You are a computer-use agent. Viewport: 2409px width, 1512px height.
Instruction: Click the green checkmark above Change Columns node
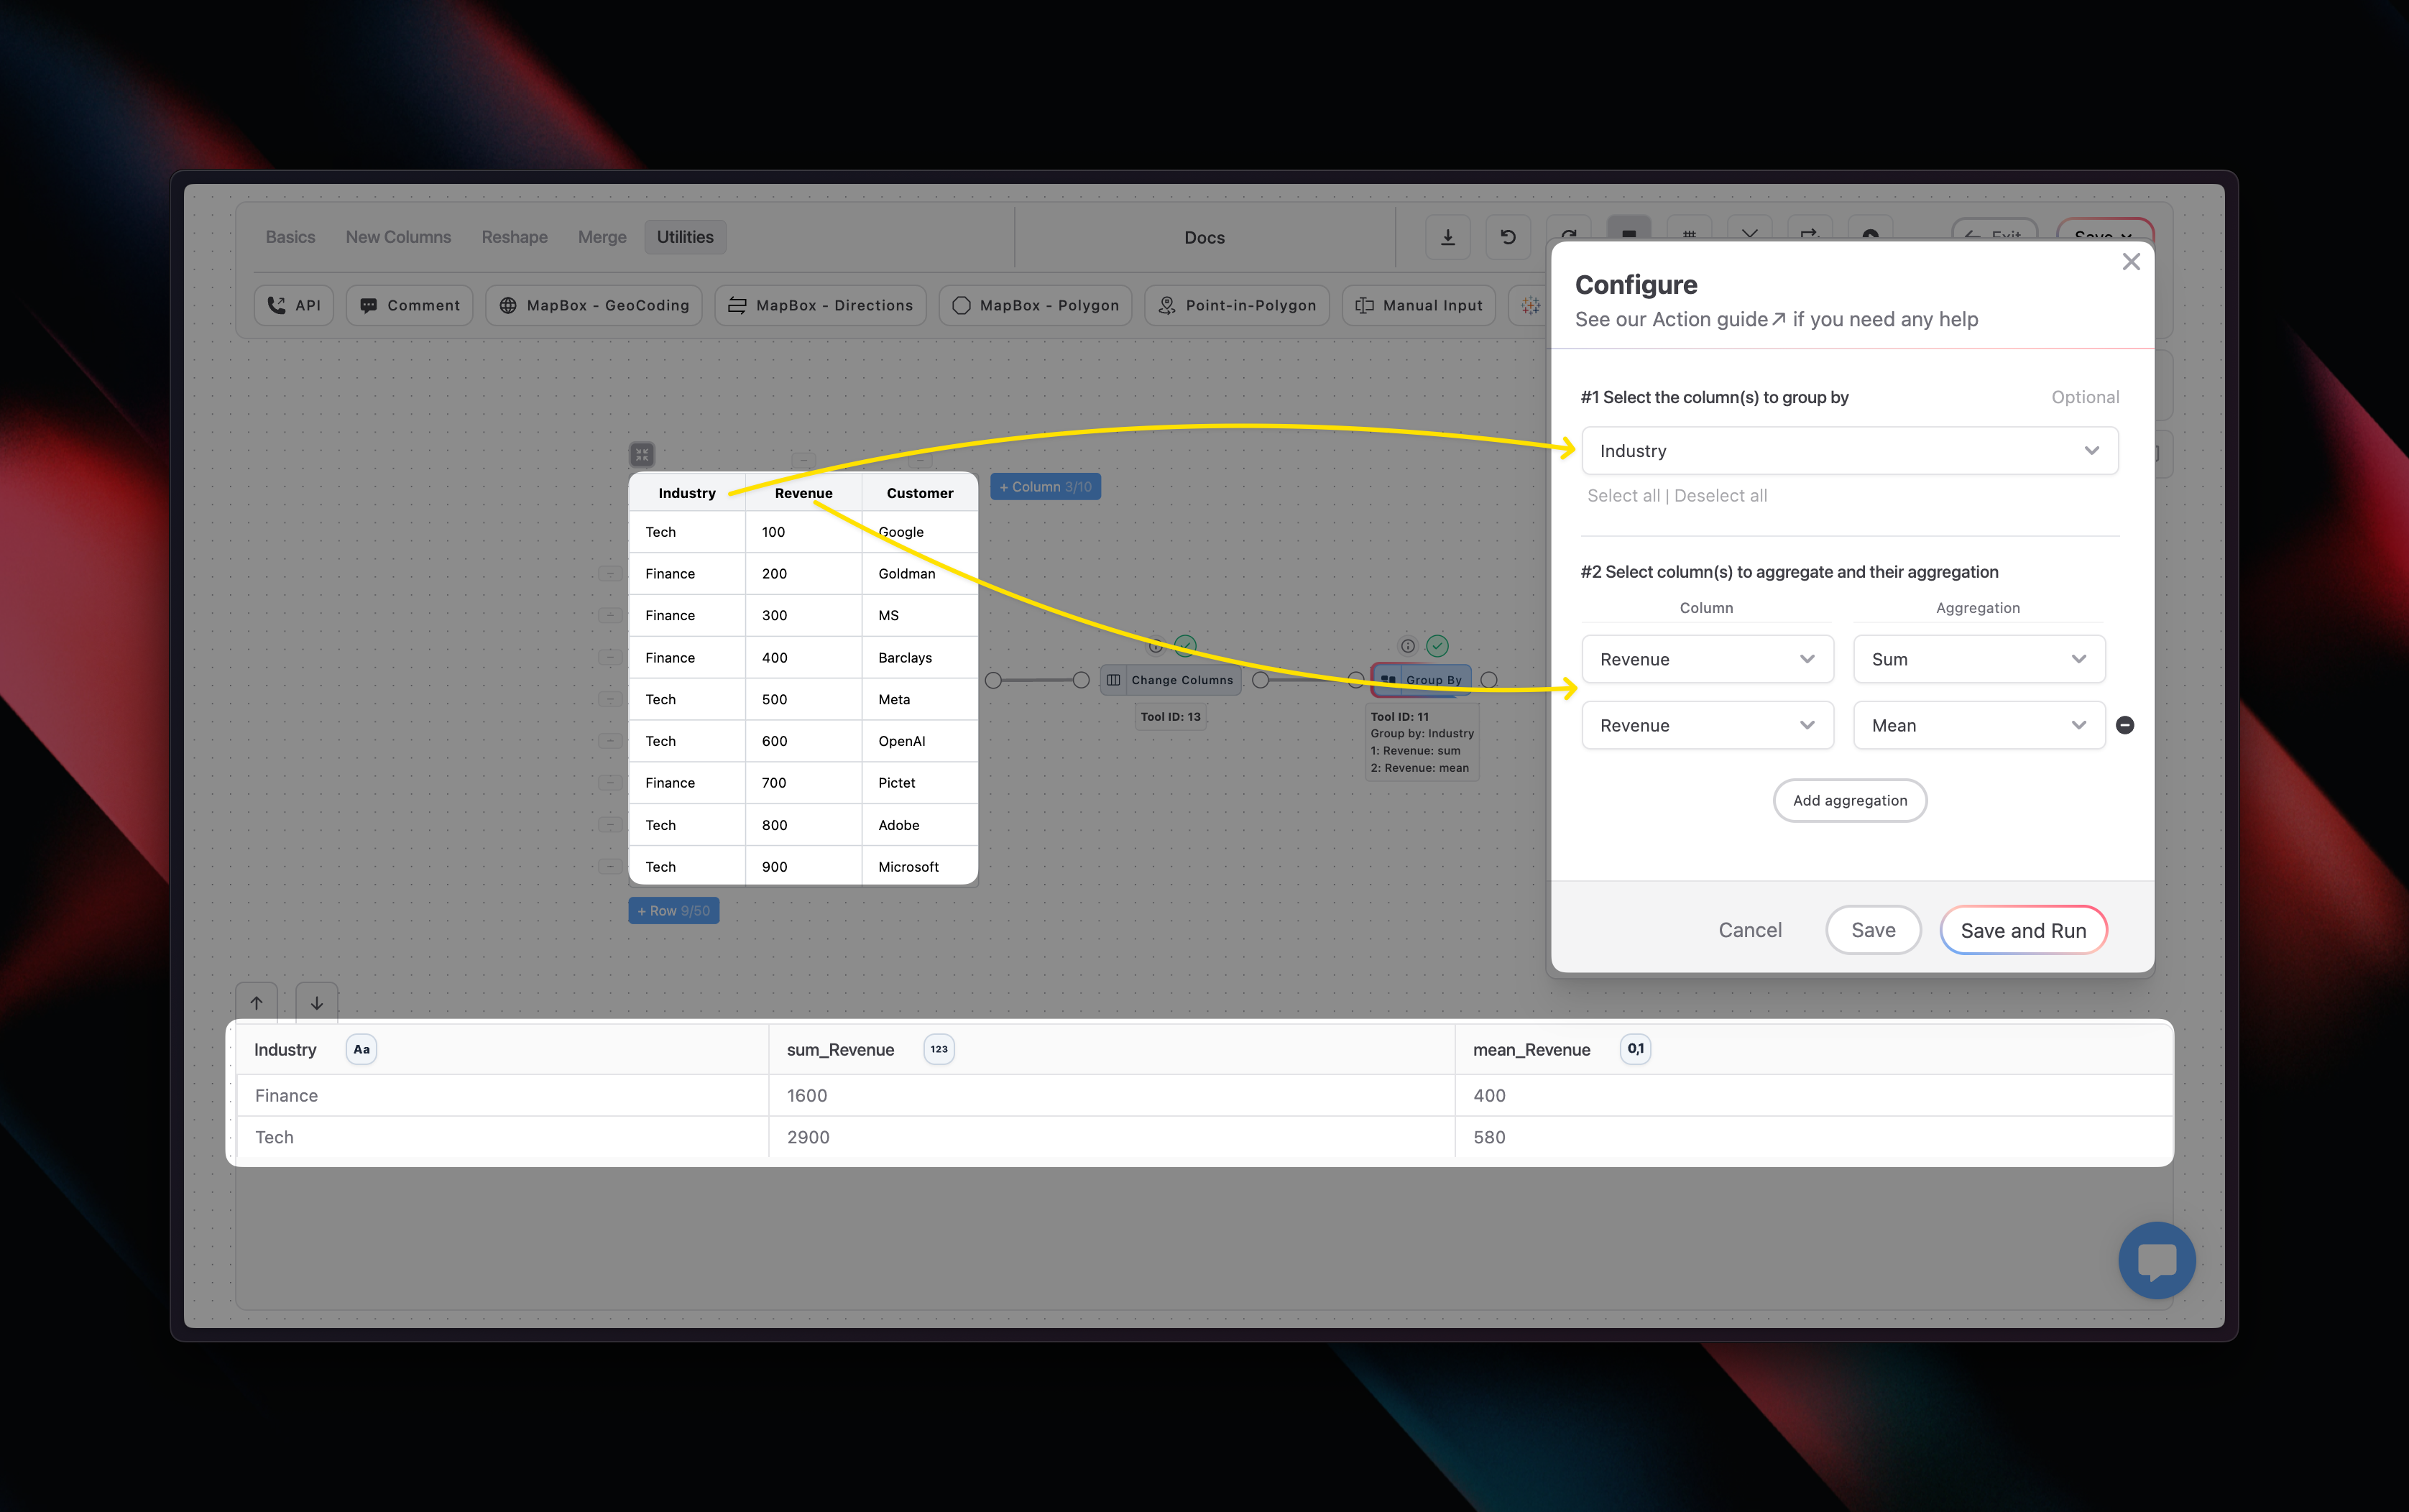tap(1185, 646)
